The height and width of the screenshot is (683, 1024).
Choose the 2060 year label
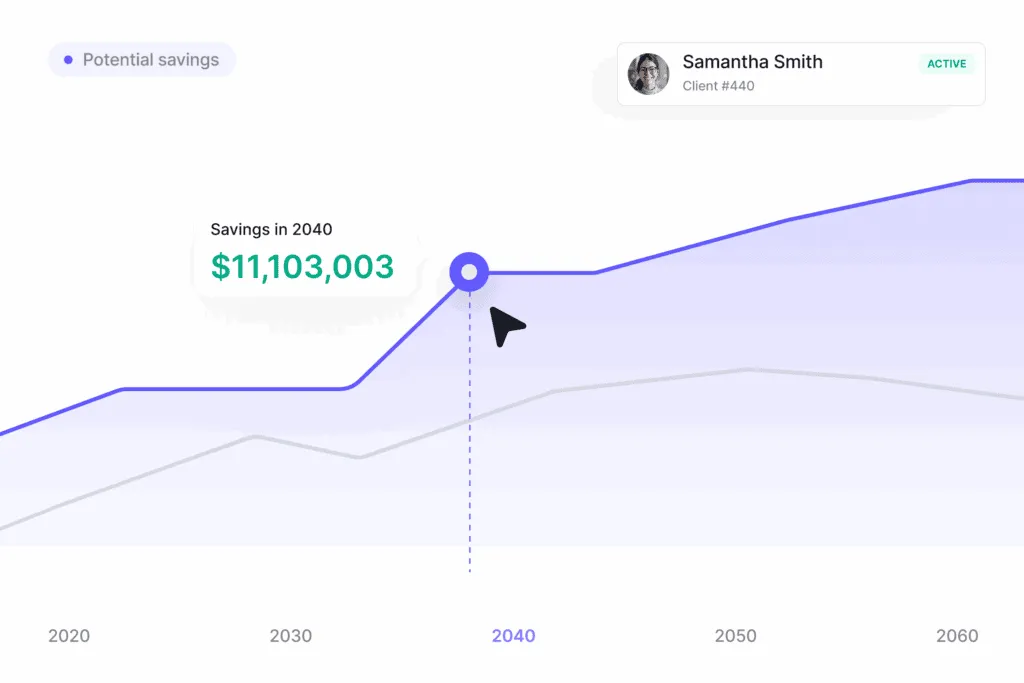click(x=957, y=636)
